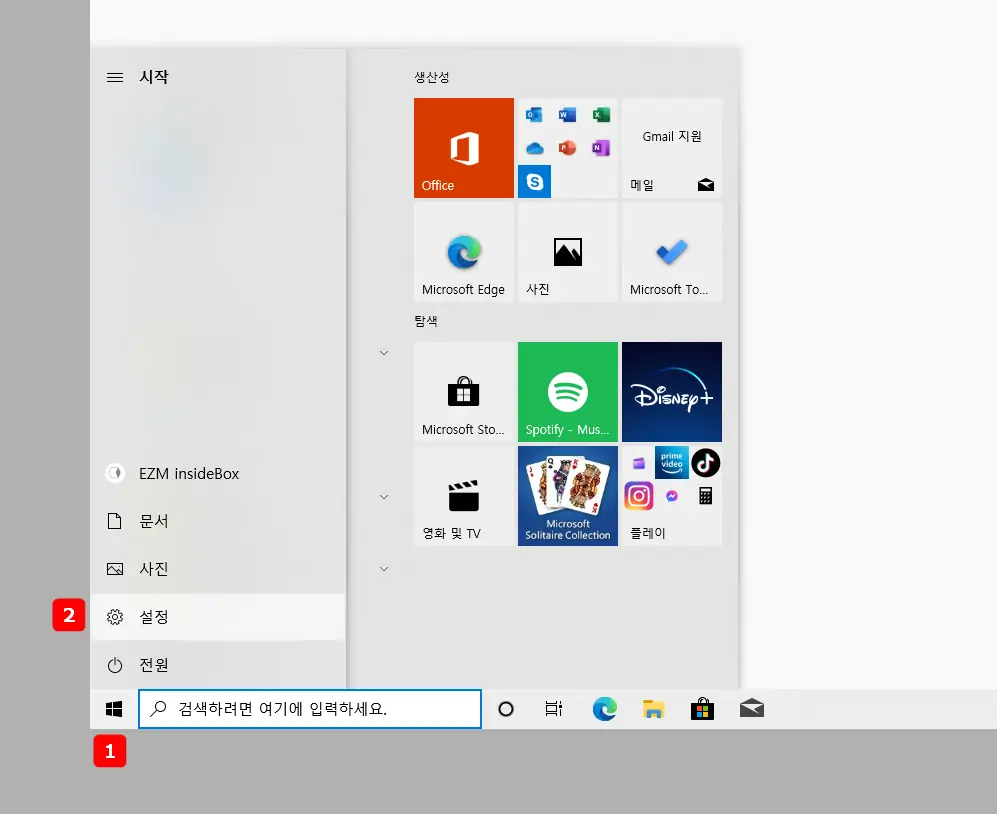
Task: Expand the chevron beside the Microsoft Store tile
Action: 384,353
